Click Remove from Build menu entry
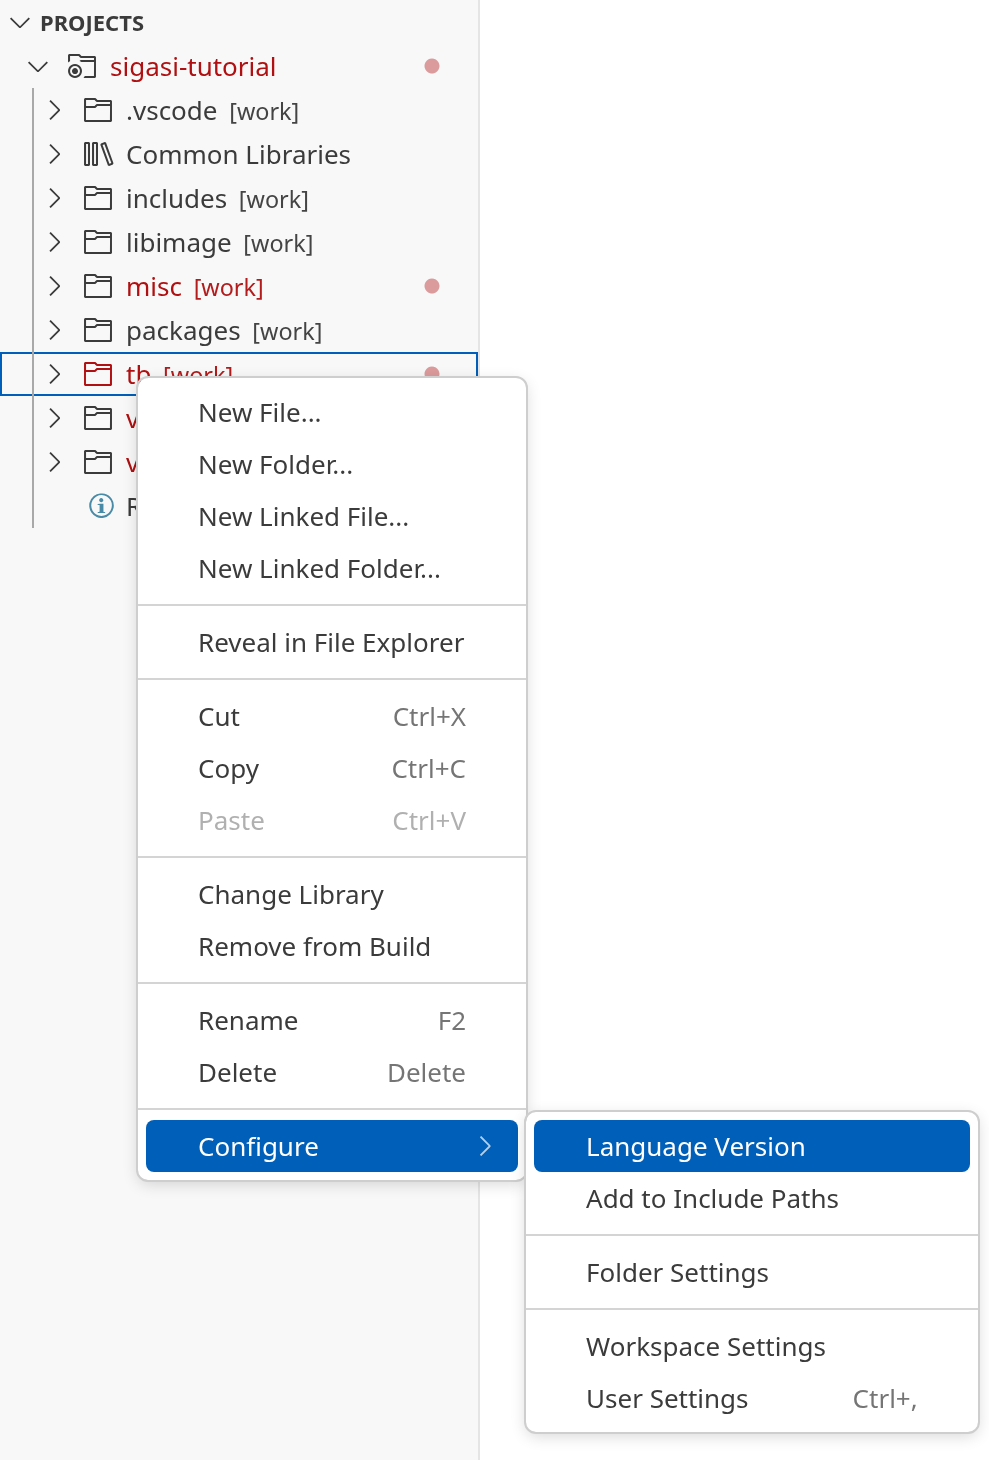 click(314, 947)
